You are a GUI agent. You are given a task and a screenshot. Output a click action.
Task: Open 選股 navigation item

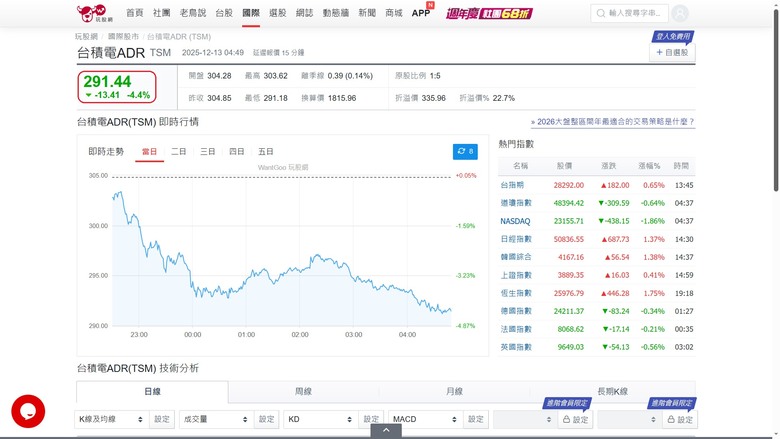pyautogui.click(x=278, y=13)
